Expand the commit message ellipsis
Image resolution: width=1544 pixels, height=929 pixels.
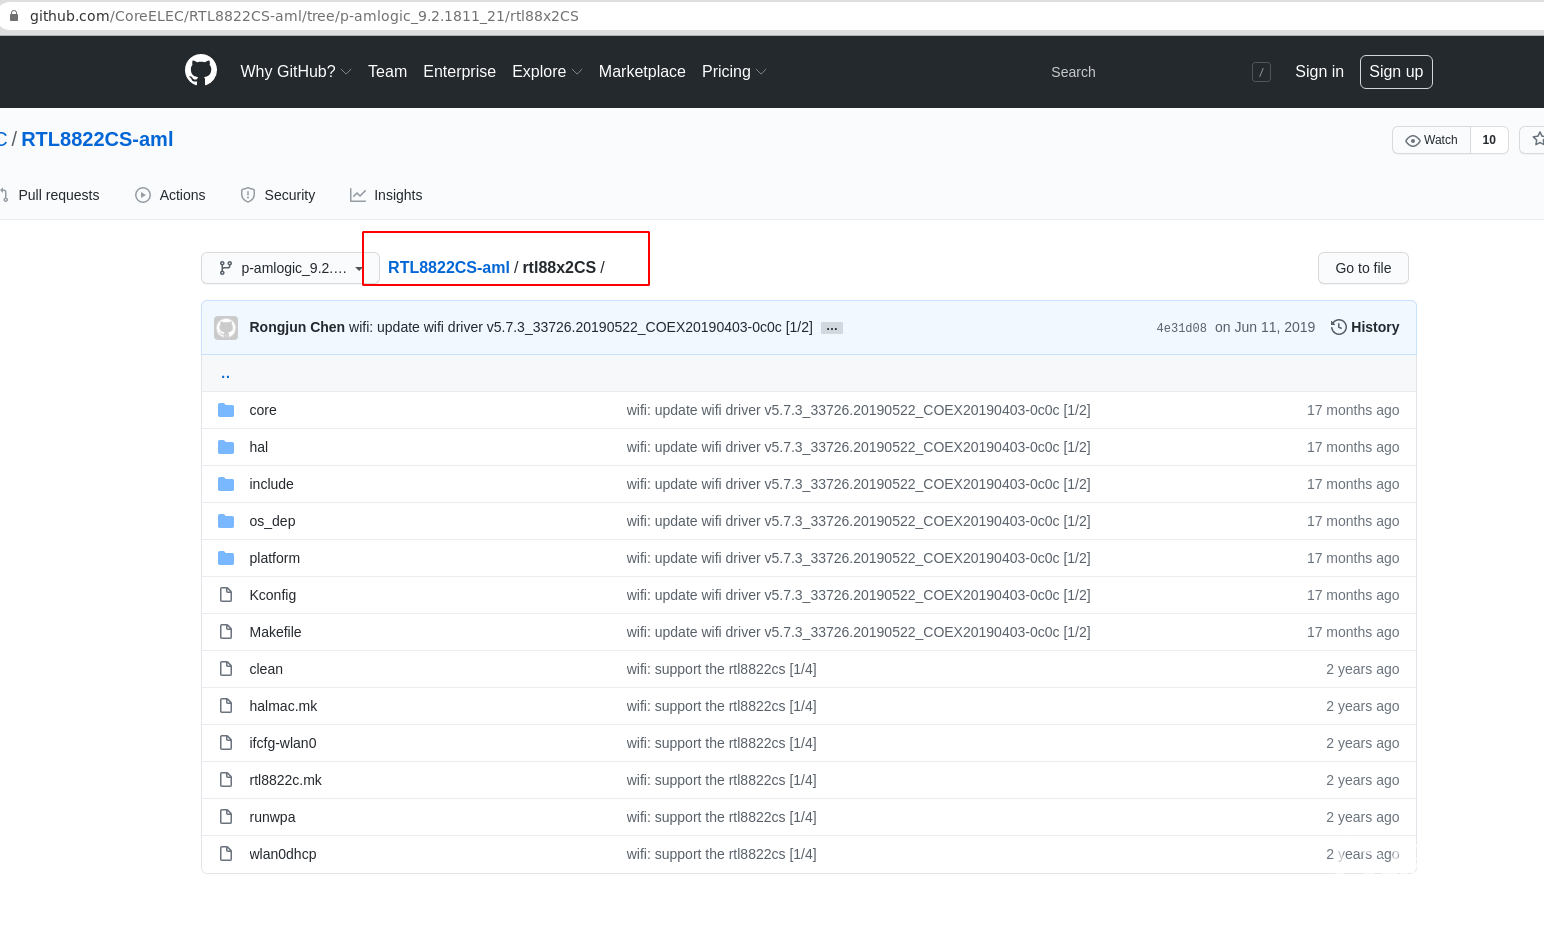[832, 328]
